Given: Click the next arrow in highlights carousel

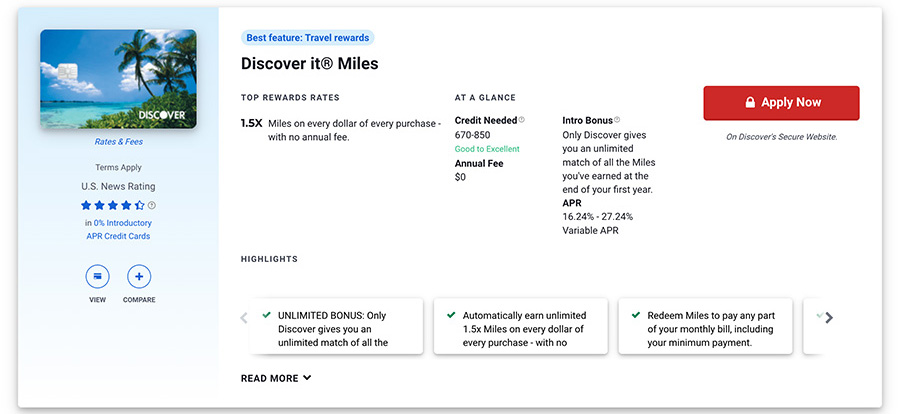Looking at the screenshot, I should point(828,318).
